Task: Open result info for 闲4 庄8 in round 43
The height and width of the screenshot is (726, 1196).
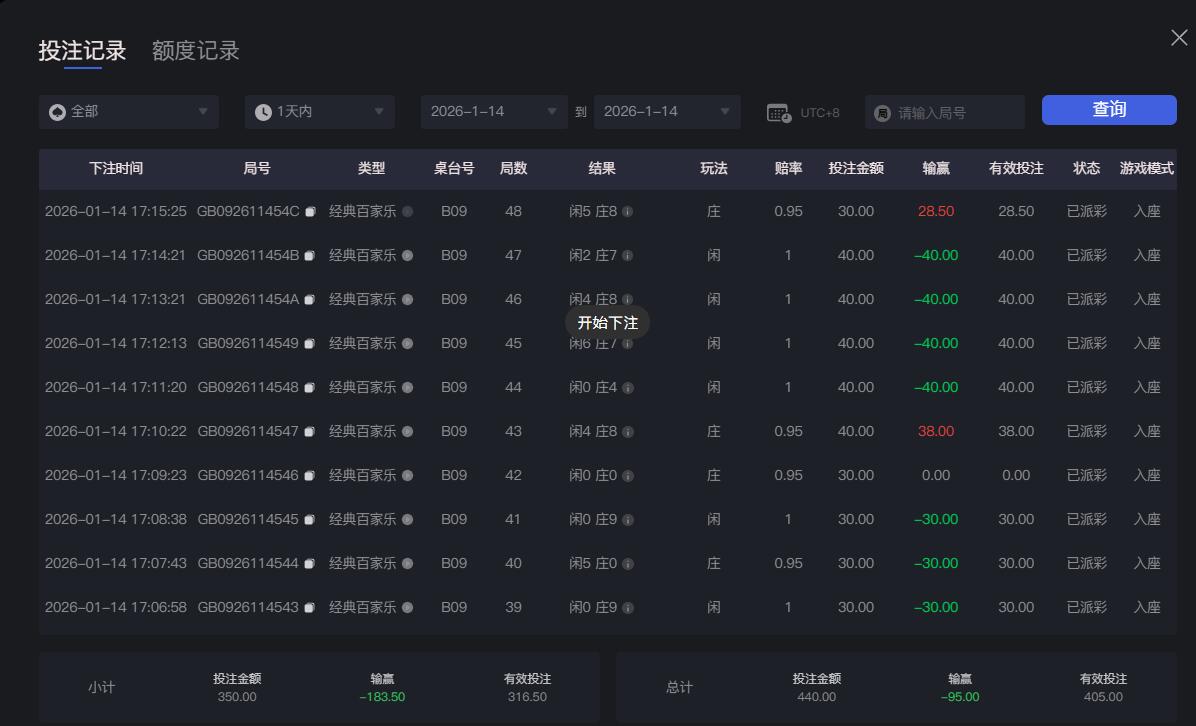Action: 627,431
